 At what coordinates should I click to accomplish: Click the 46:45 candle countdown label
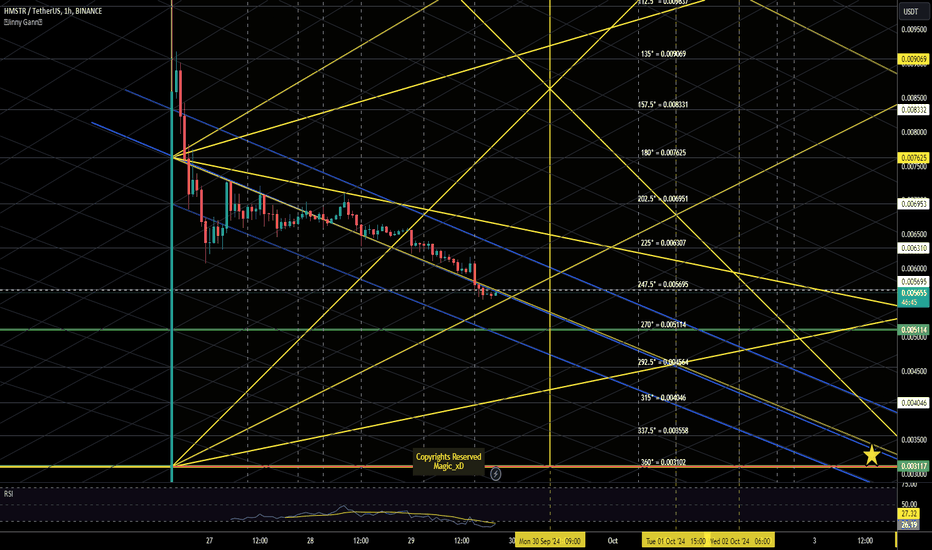(x=909, y=302)
